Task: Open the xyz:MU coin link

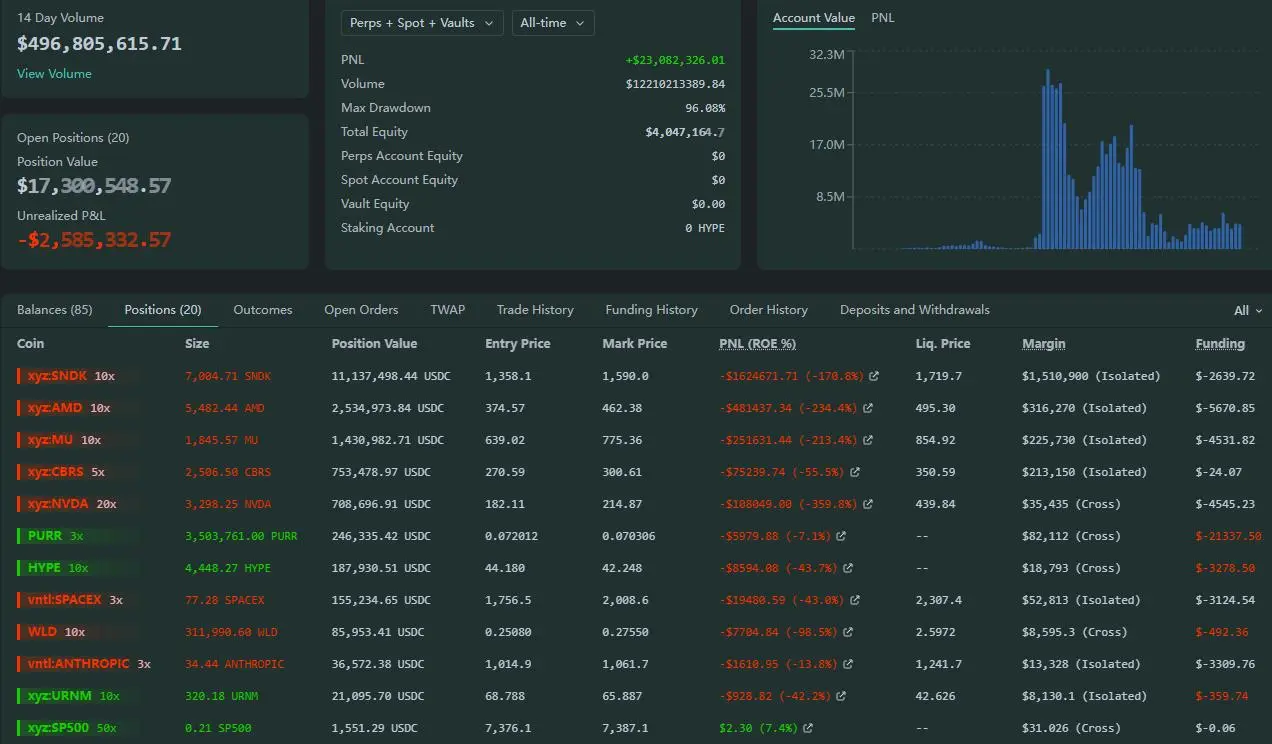Action: click(52, 440)
